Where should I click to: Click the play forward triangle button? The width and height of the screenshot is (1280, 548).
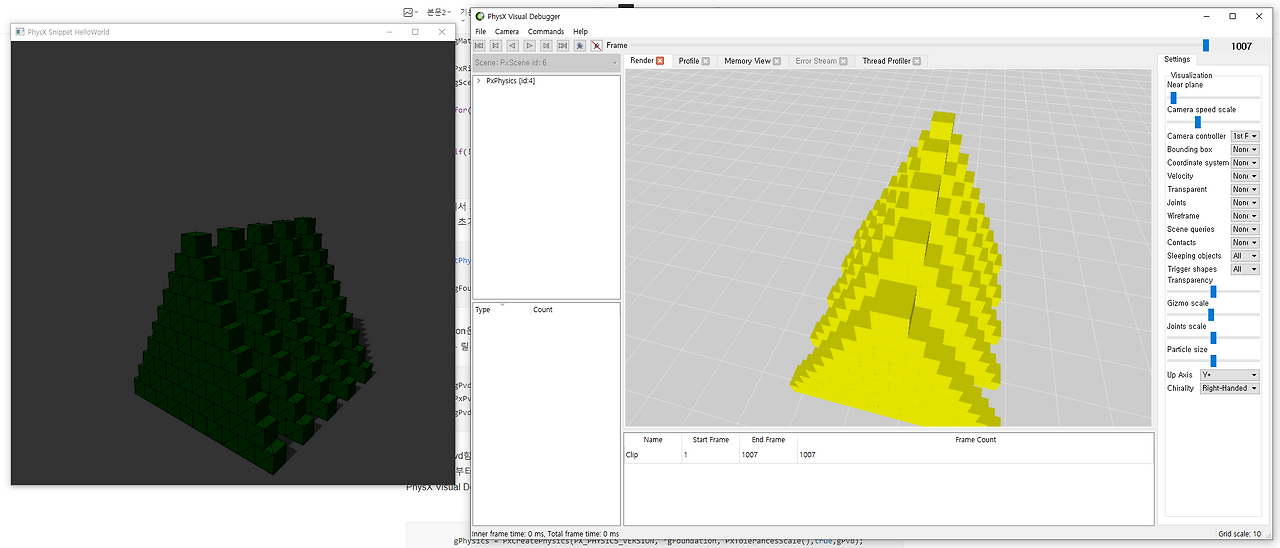coord(529,45)
